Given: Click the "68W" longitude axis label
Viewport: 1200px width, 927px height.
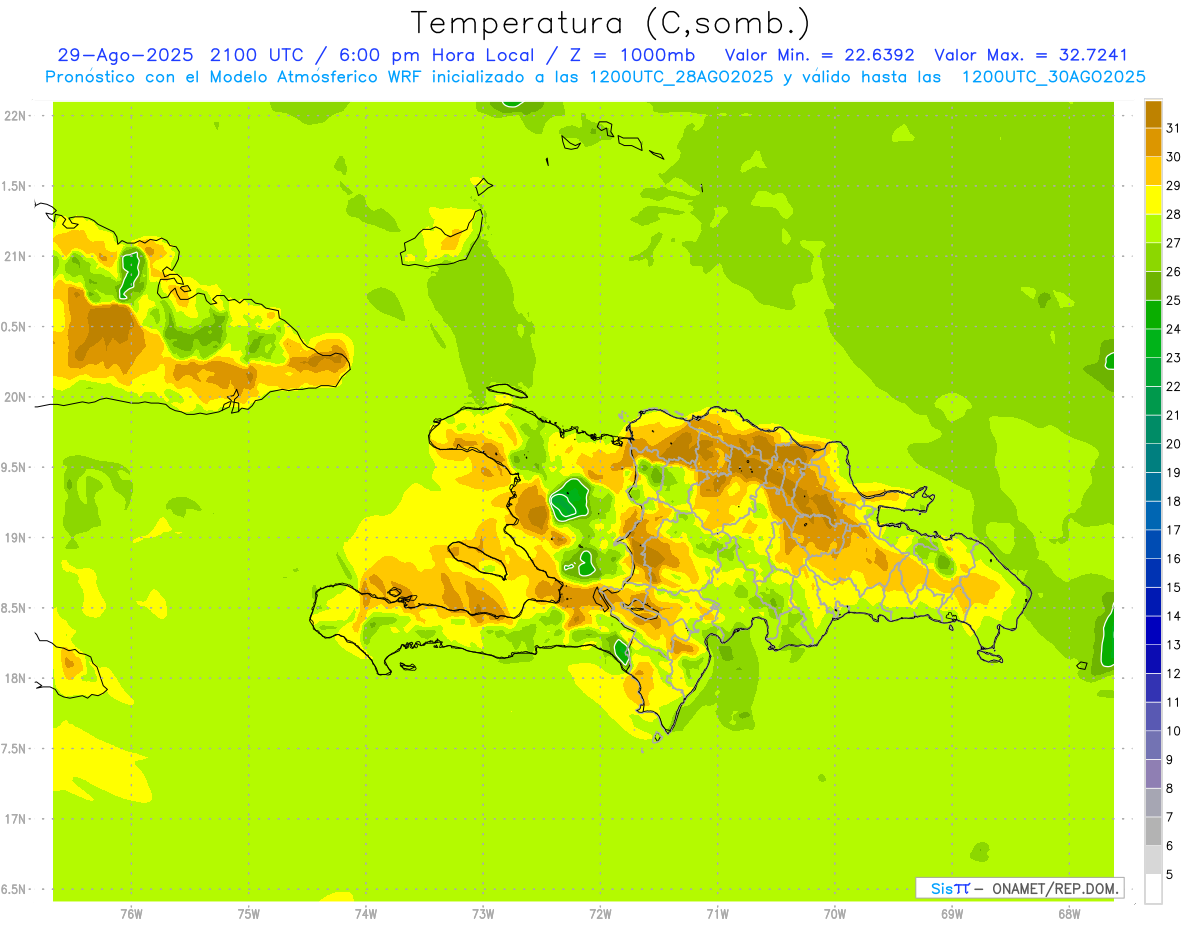Looking at the screenshot, I should [x=1069, y=914].
